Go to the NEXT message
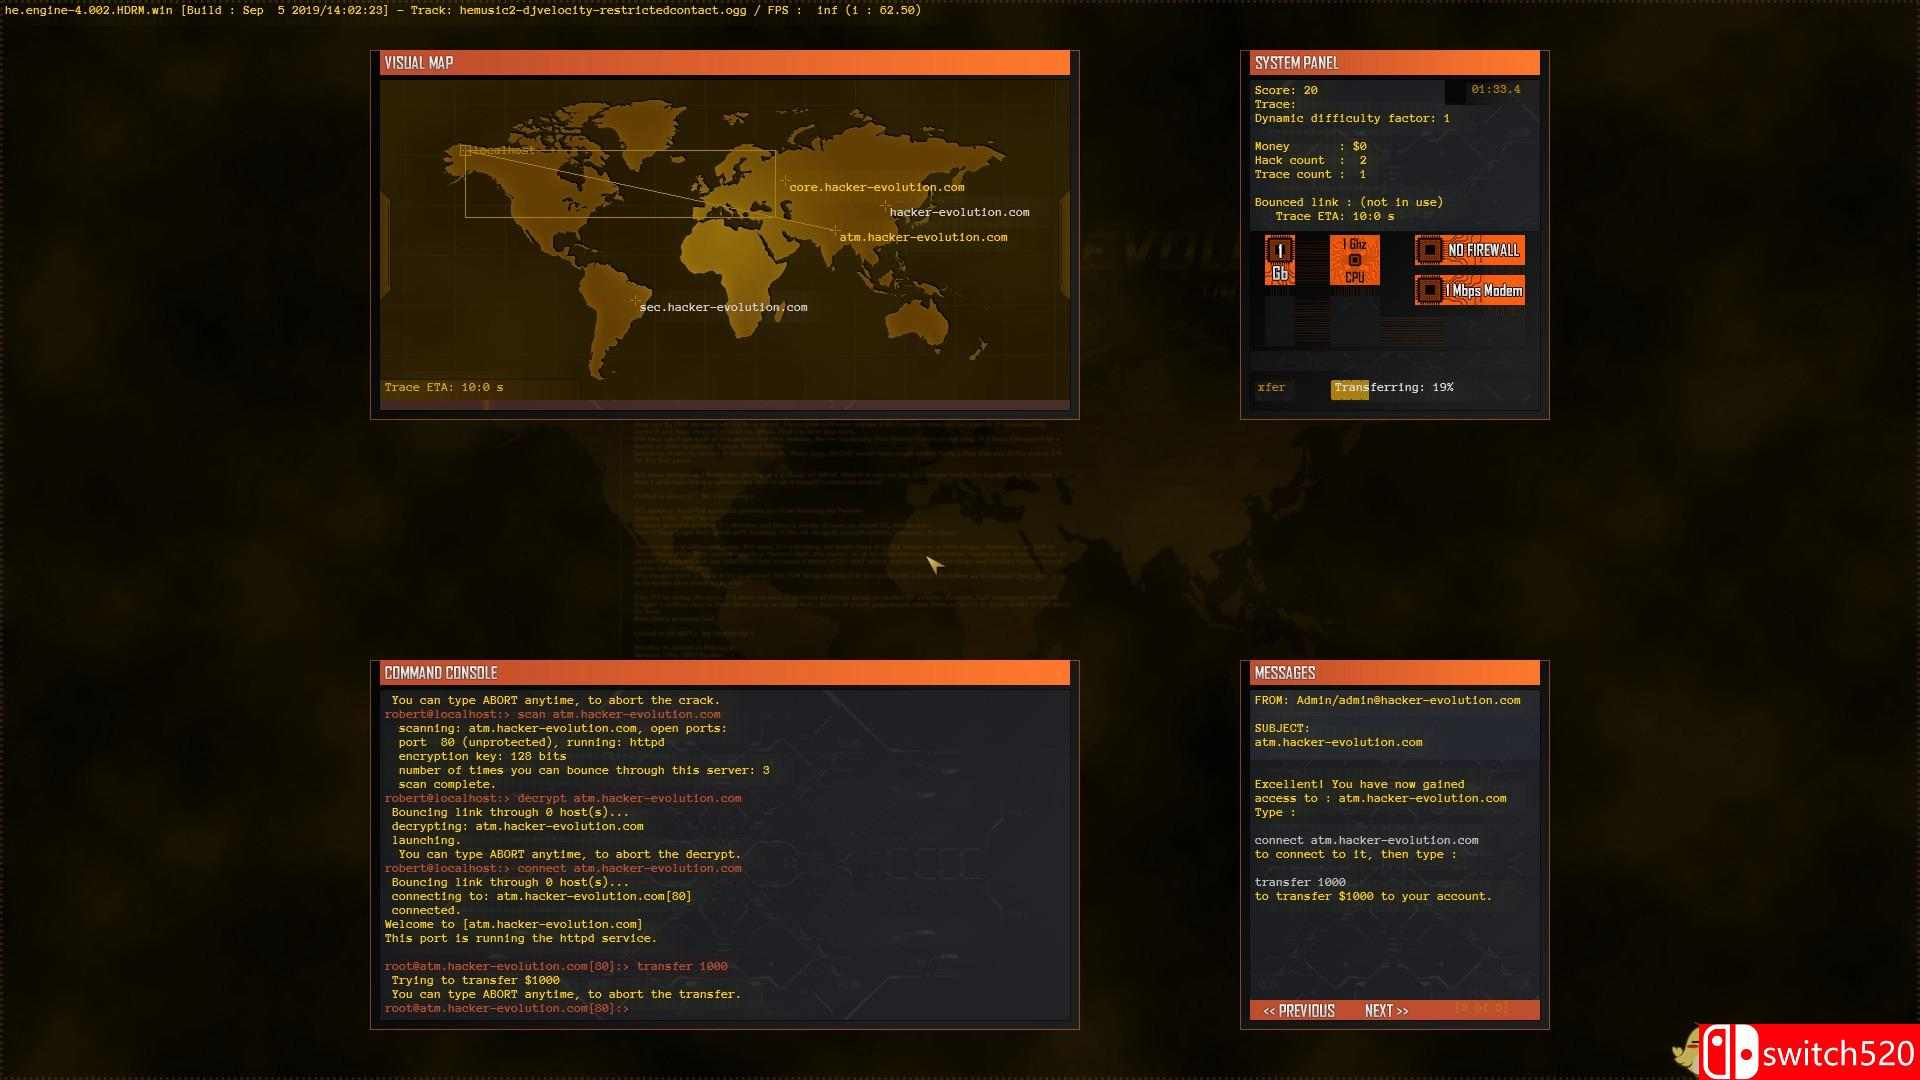The width and height of the screenshot is (1920, 1080). pos(1386,1011)
